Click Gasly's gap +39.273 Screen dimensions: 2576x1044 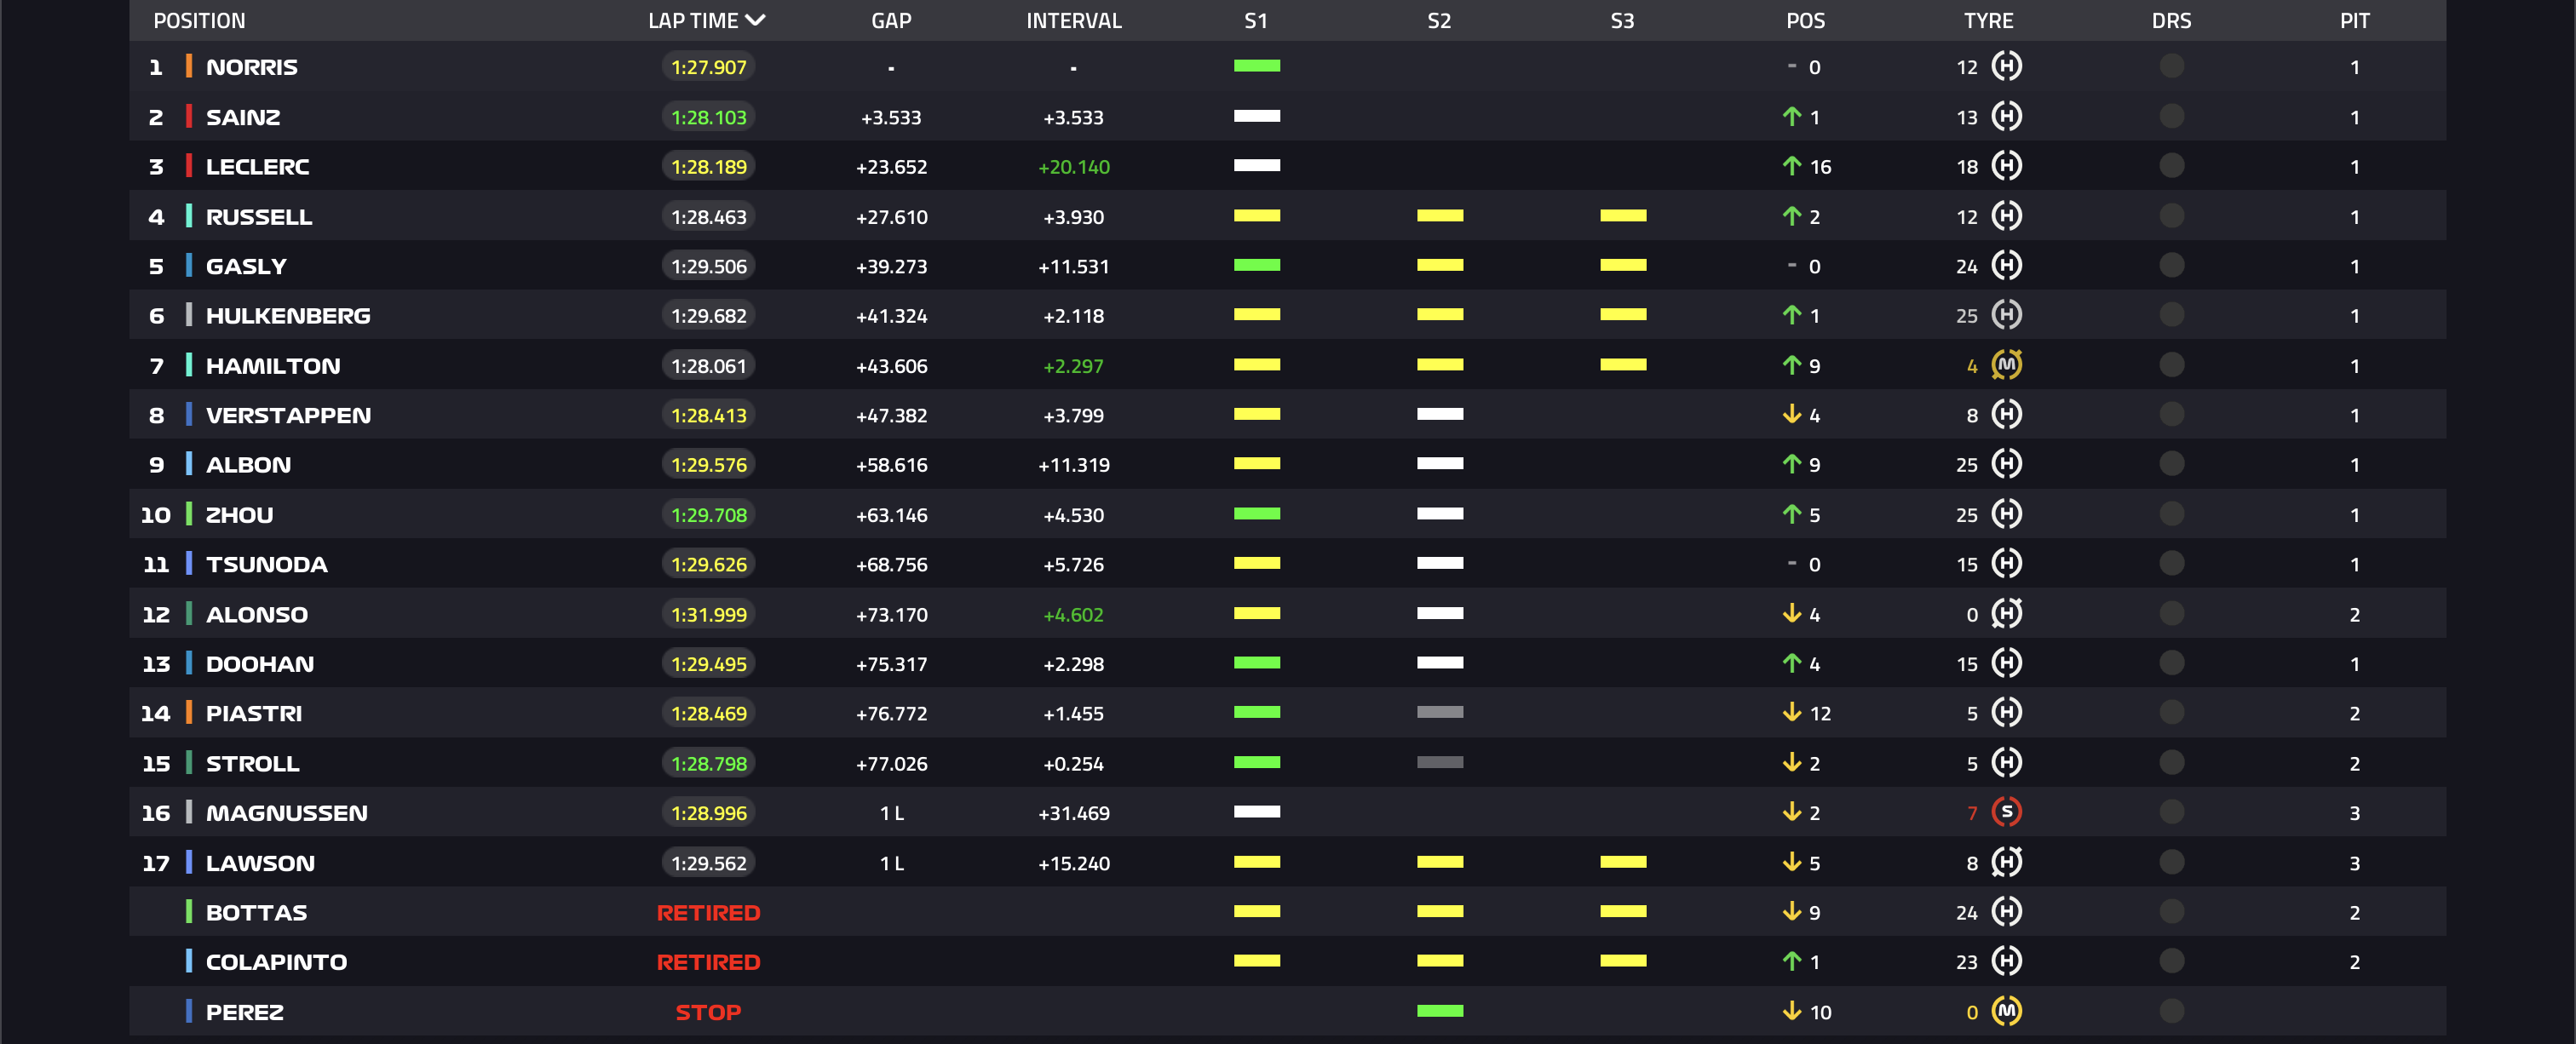891,266
